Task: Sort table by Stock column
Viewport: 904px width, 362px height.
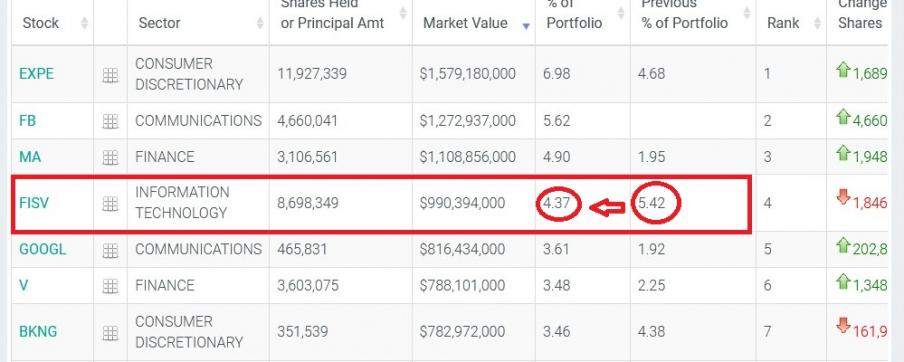Action: click(x=85, y=23)
